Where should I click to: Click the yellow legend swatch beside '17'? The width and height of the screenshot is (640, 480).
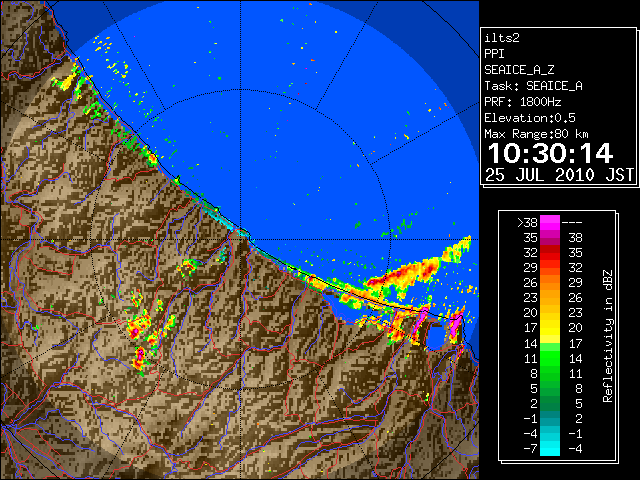pos(550,328)
